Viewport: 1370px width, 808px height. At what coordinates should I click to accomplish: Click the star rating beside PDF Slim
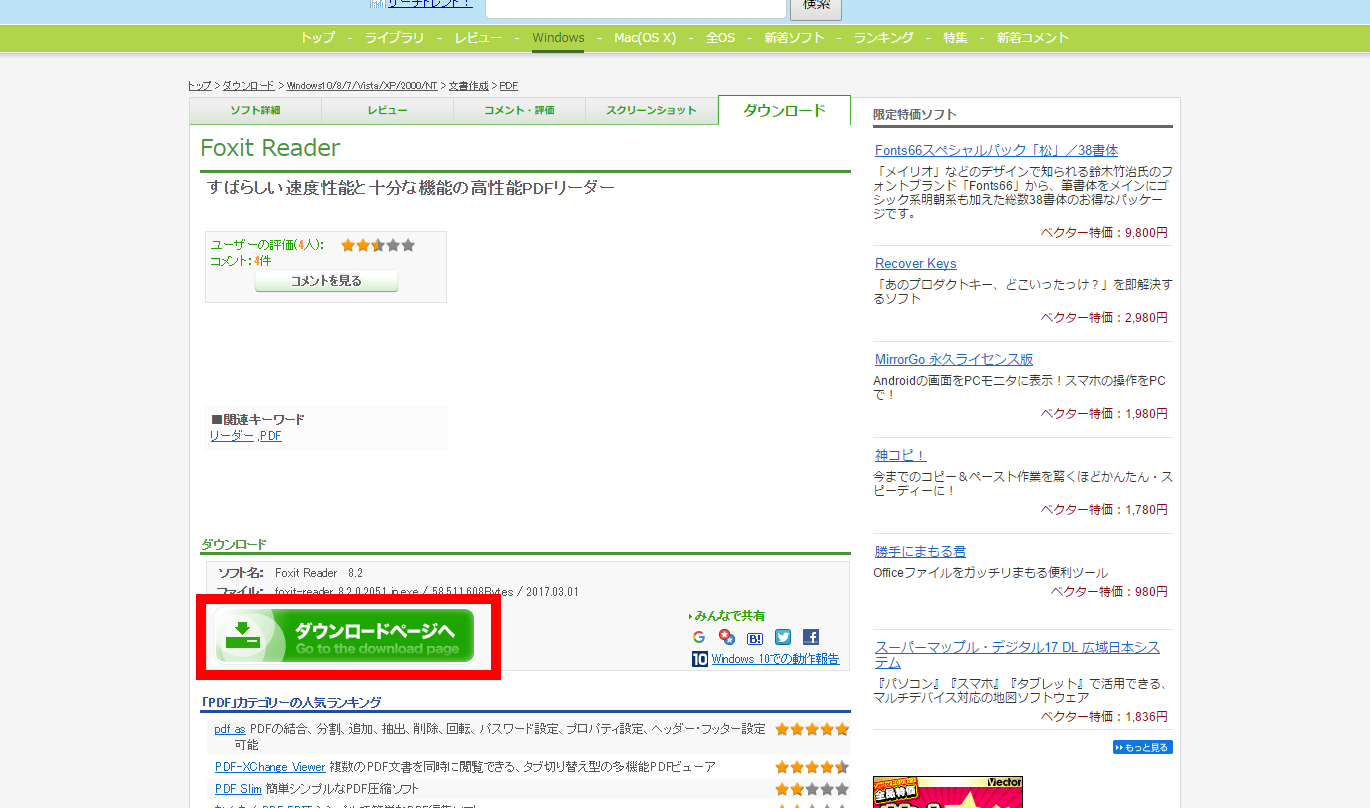812,789
